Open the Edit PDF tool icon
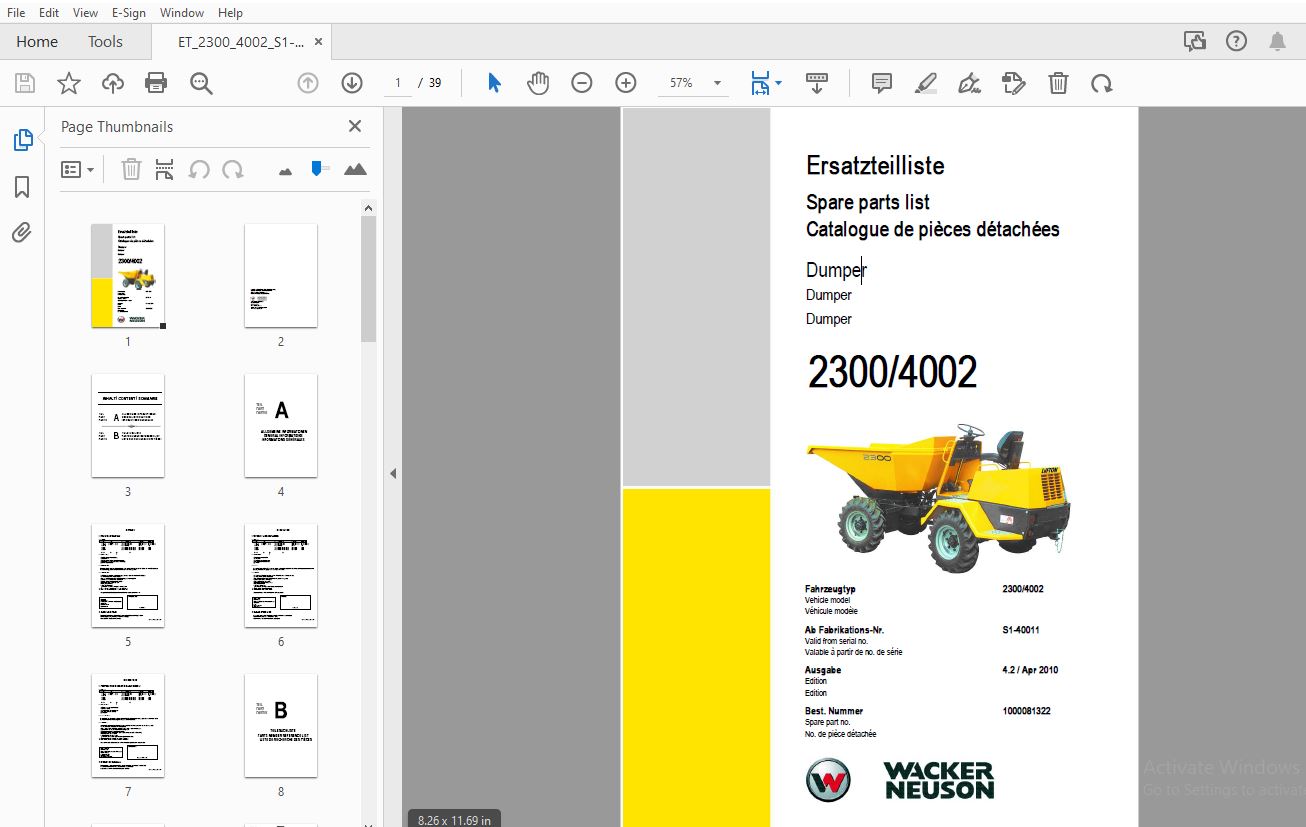Image resolution: width=1306 pixels, height=827 pixels. pos(1014,83)
